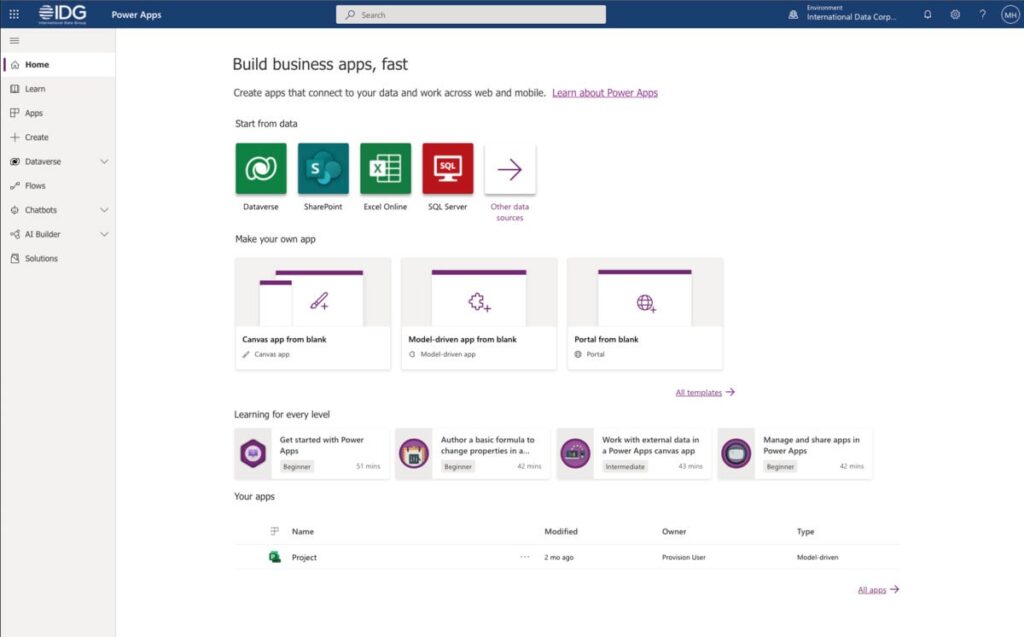Viewport: 1024px width, 637px height.
Task: Open the All apps link
Action: [x=878, y=589]
